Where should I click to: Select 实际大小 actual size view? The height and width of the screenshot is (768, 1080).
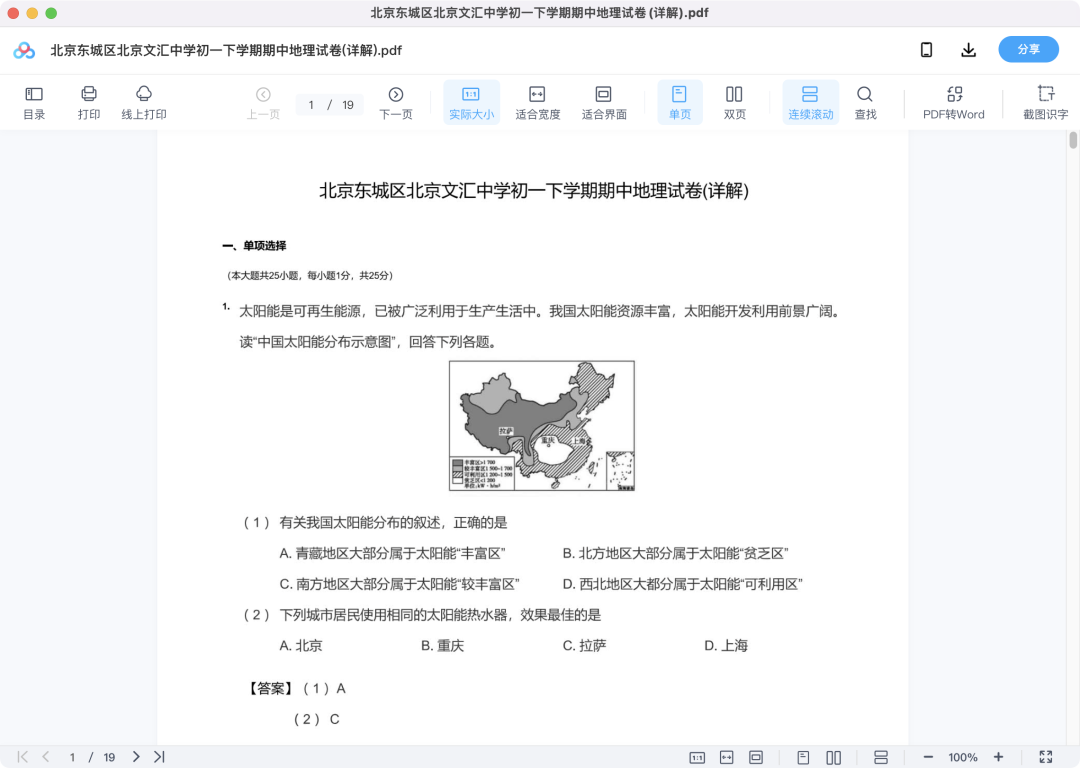coord(471,103)
